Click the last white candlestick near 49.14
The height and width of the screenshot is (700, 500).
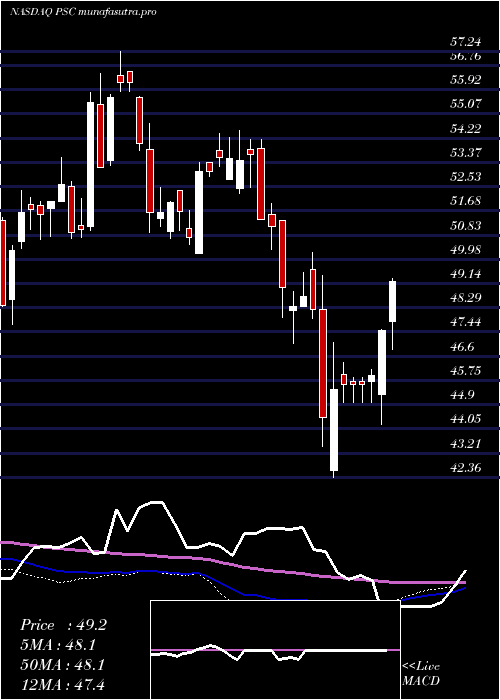[x=392, y=302]
